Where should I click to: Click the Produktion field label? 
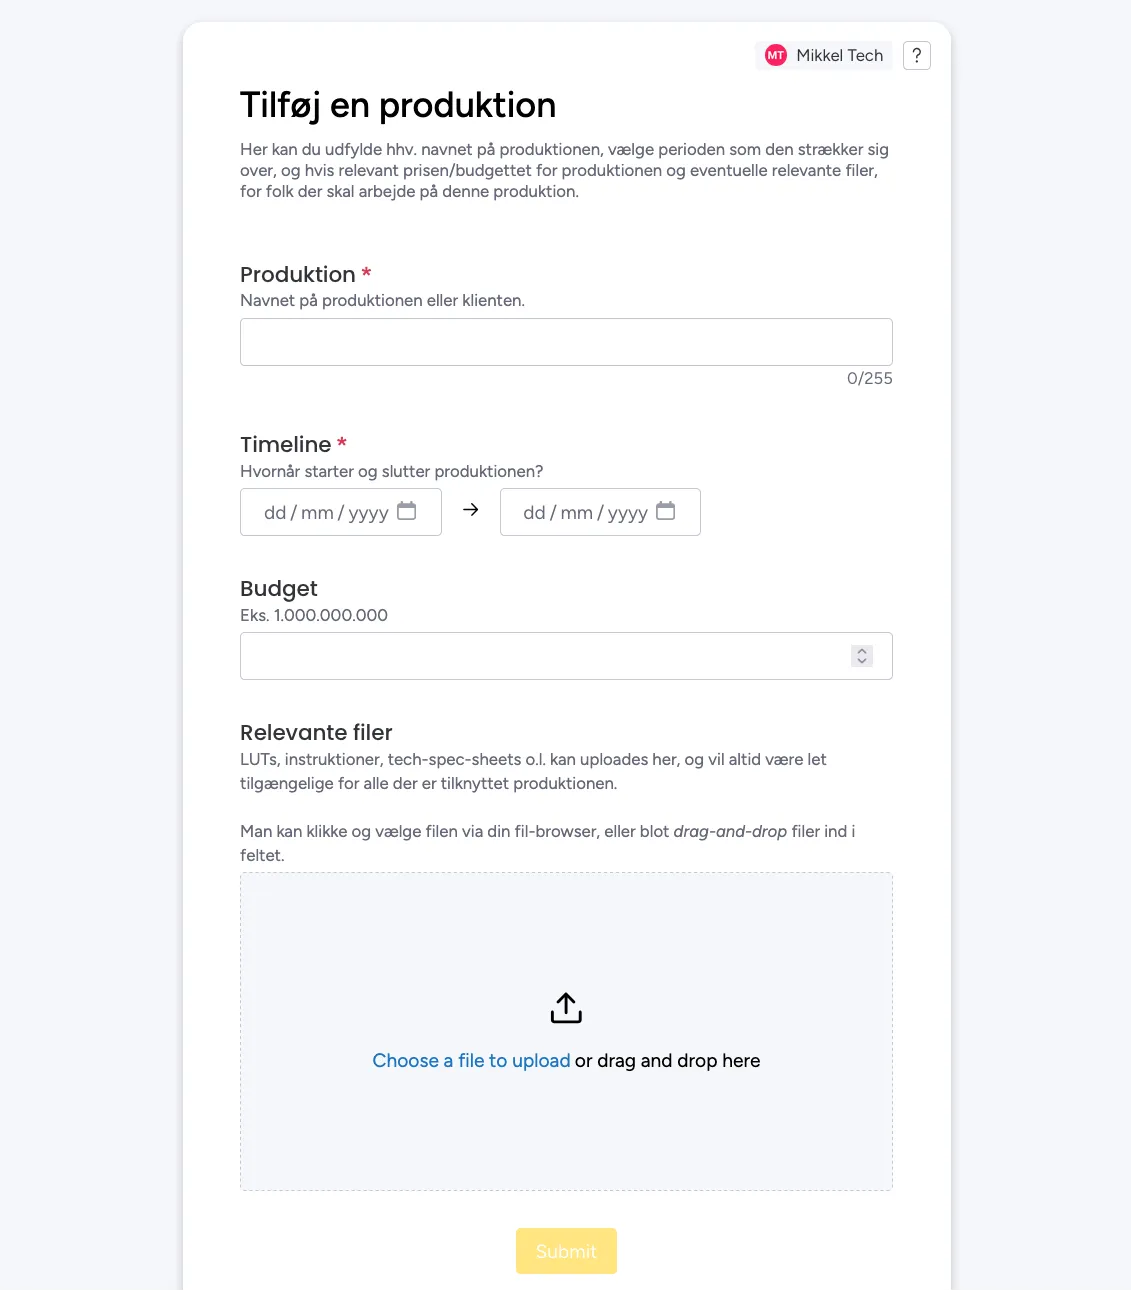click(298, 275)
